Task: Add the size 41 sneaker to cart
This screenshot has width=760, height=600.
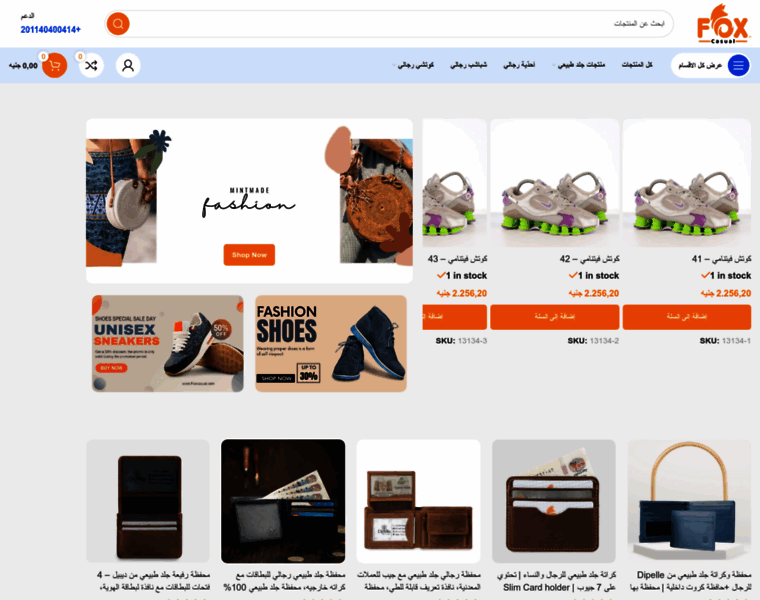Action: coord(687,316)
